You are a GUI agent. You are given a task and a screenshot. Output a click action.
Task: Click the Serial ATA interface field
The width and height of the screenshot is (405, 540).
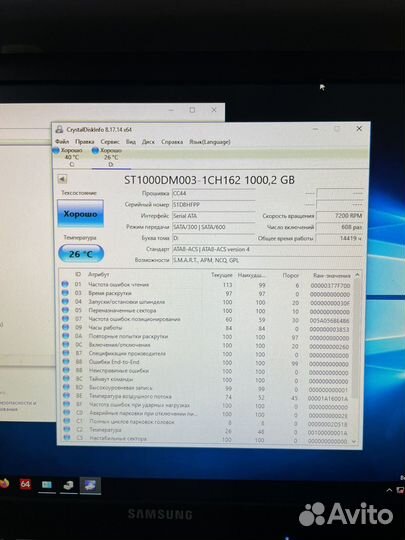(213, 216)
